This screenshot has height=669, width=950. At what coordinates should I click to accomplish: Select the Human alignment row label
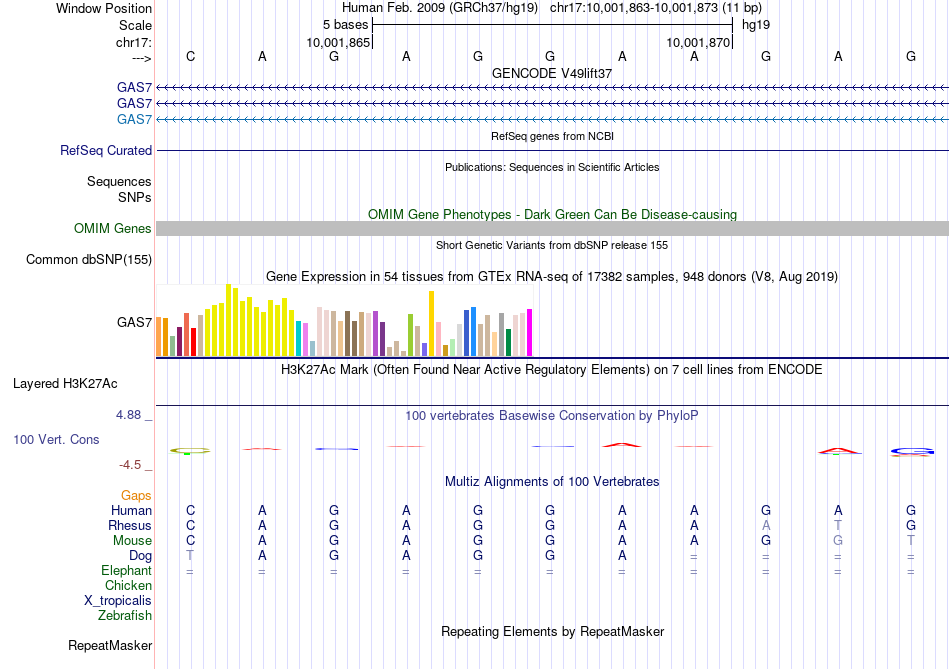131,510
